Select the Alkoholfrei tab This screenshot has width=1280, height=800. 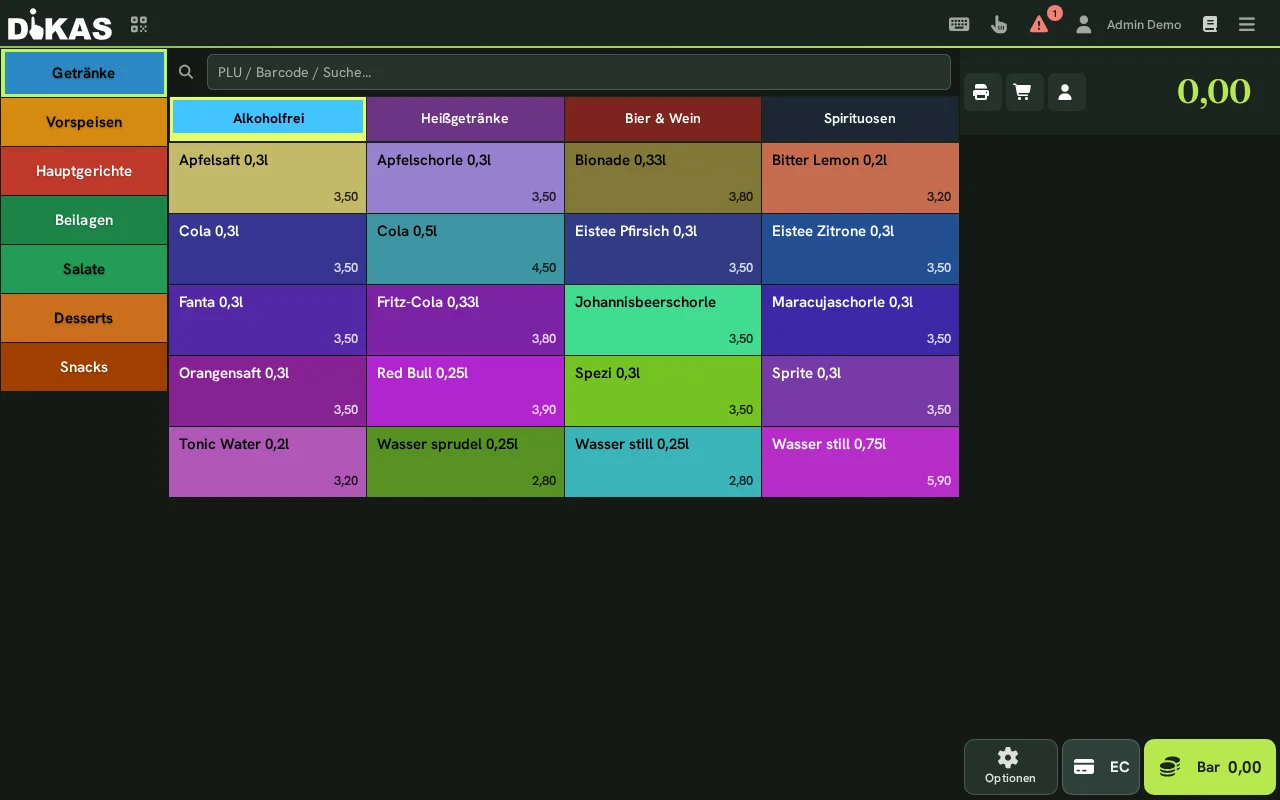[268, 118]
